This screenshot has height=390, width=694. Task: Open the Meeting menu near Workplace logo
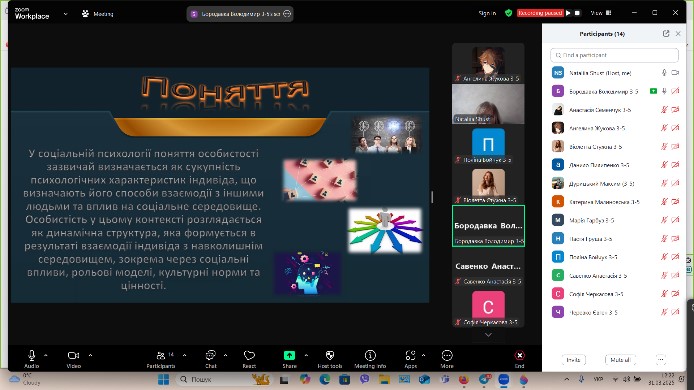[x=98, y=14]
